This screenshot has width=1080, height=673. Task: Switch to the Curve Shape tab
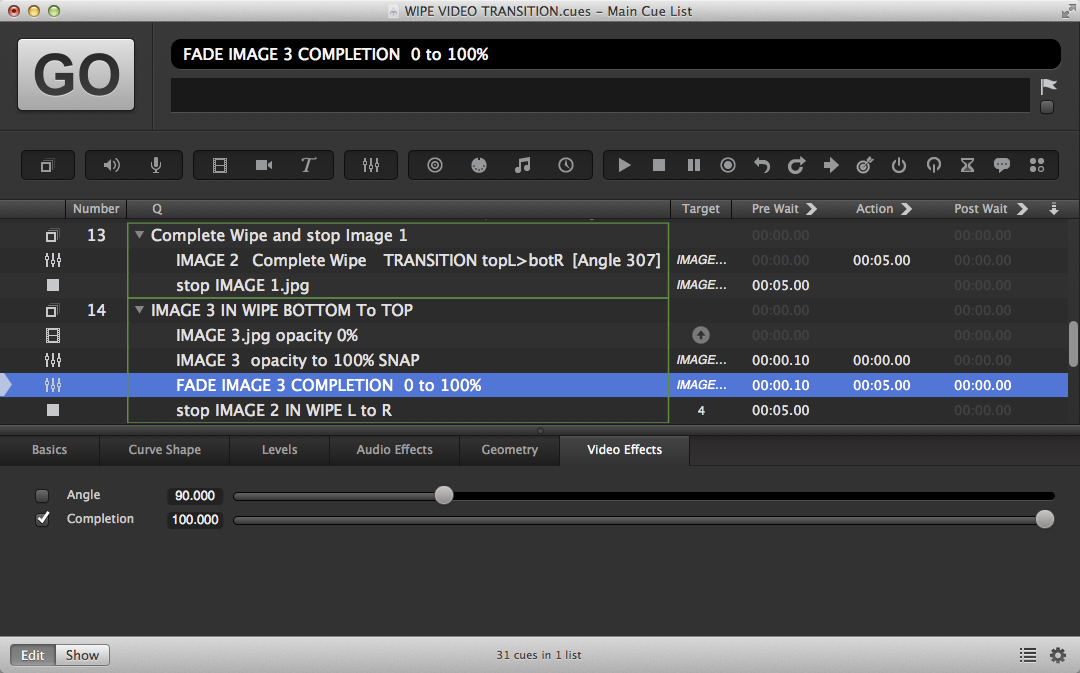coord(164,450)
